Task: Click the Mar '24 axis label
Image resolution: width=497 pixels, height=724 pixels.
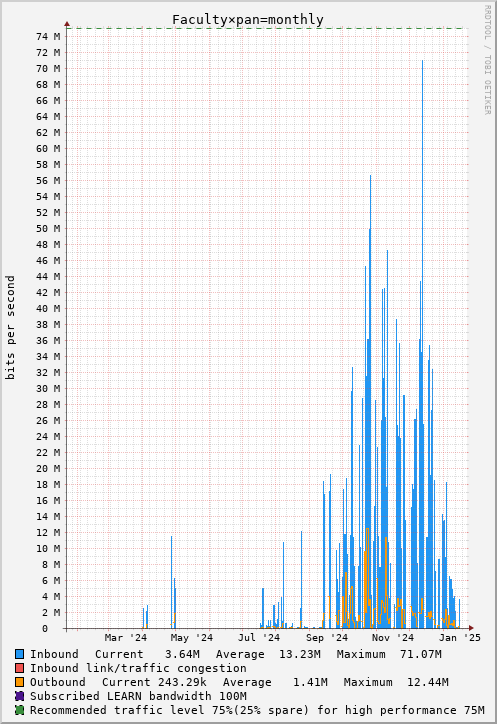Action: coord(126,638)
